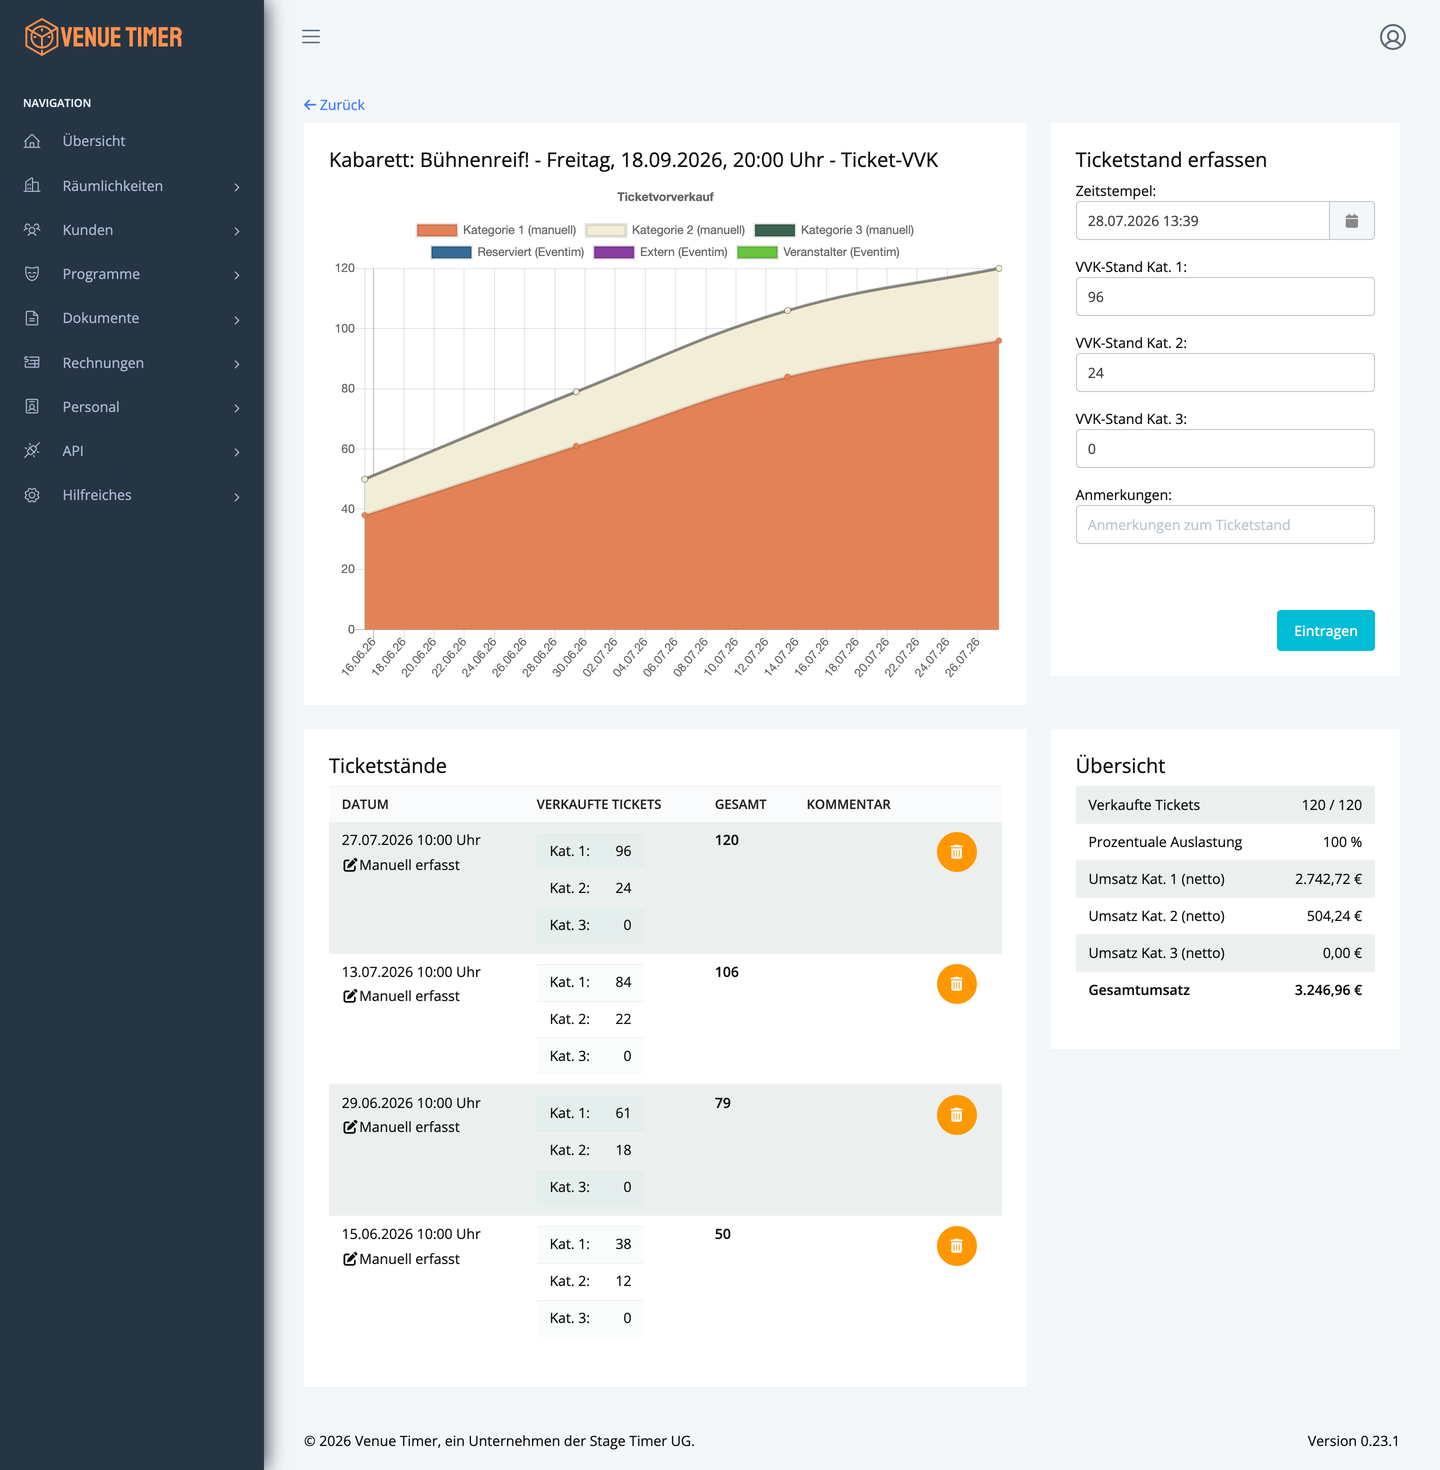Toggle Reserviert (Eventim) legend entry
Screen dimensions: 1440x1470
point(507,252)
